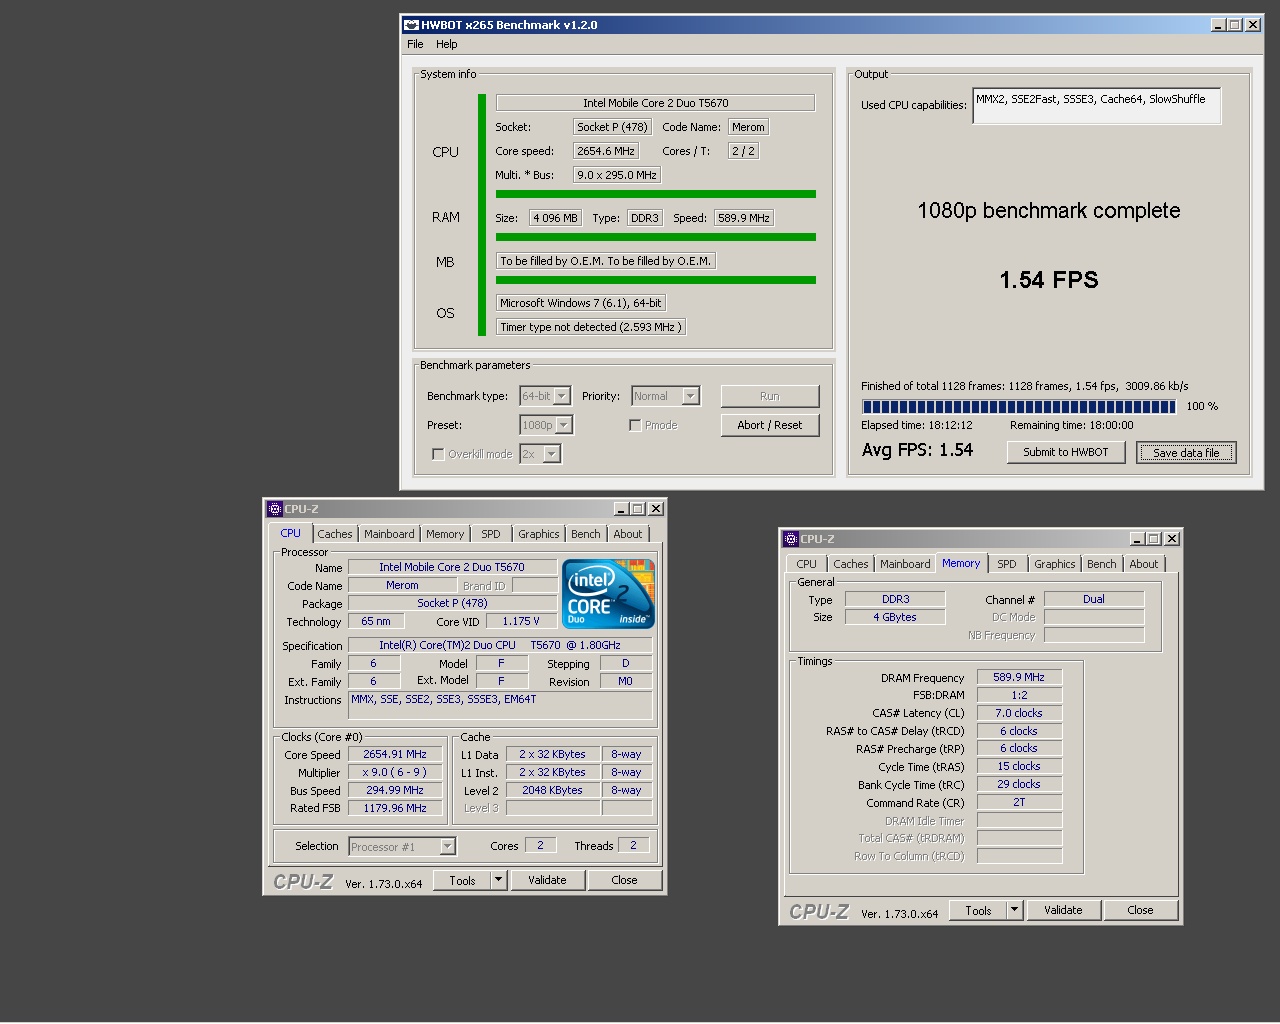Switch to Caches tab in left CPU-Z
Screen dimensions: 1280x1024
(335, 534)
